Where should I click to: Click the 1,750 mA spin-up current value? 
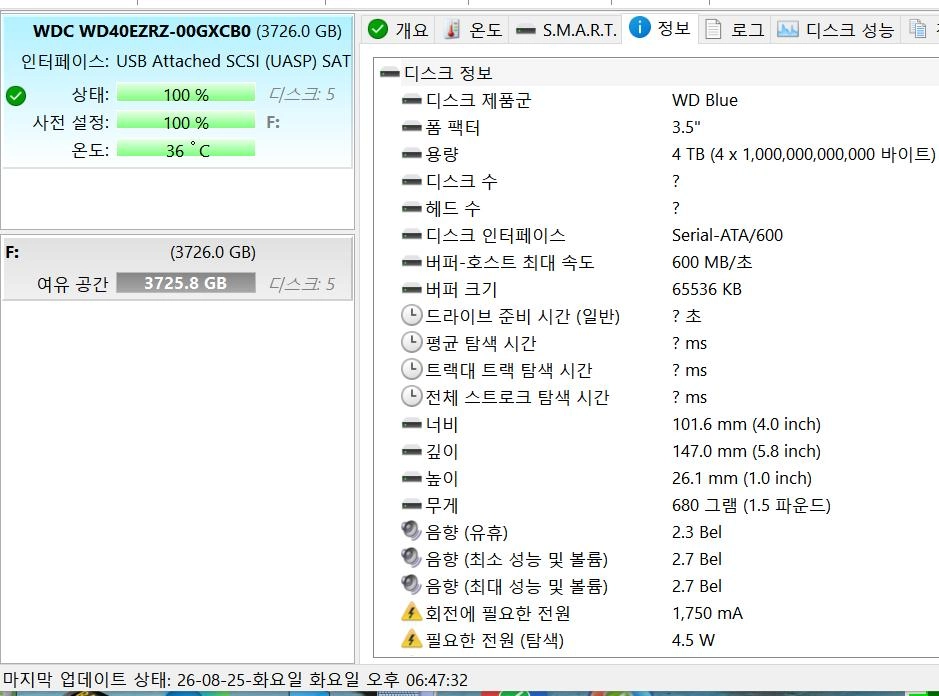707,613
